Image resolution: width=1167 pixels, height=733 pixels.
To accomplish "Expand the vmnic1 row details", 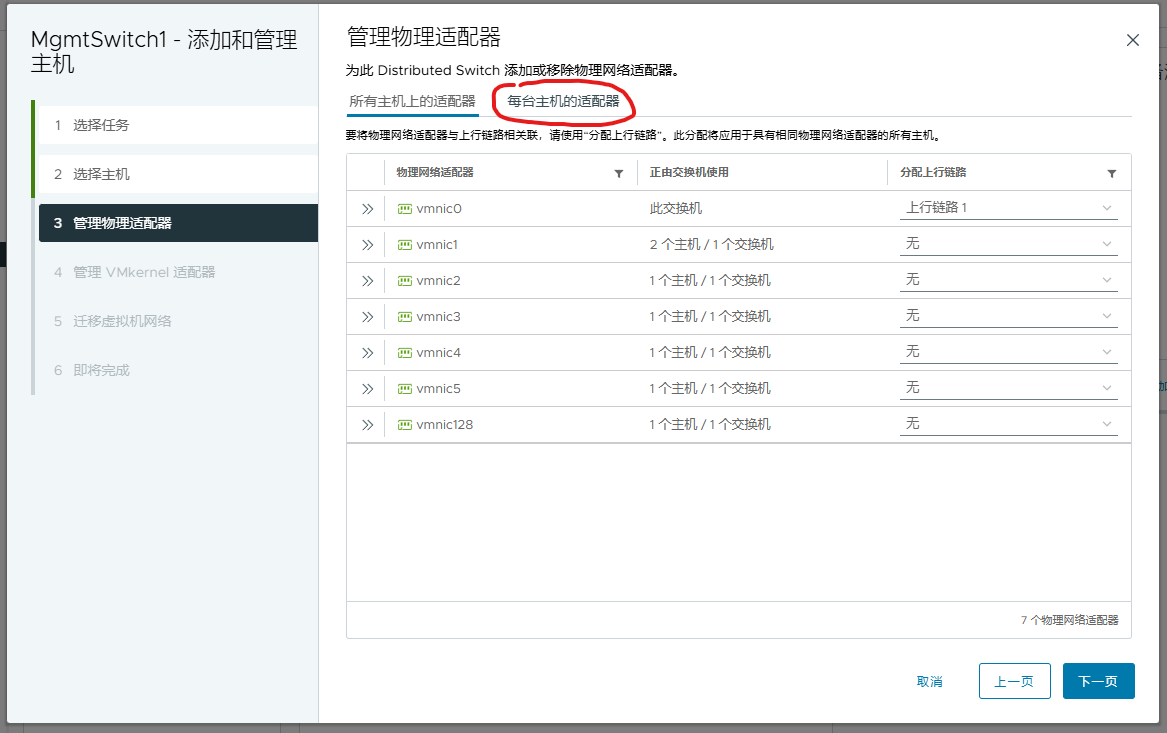I will click(367, 245).
